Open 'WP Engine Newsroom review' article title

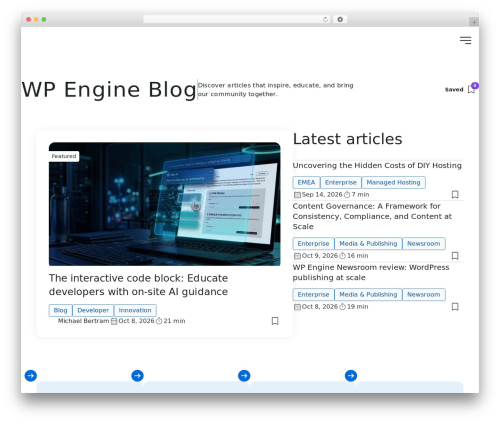click(x=371, y=272)
